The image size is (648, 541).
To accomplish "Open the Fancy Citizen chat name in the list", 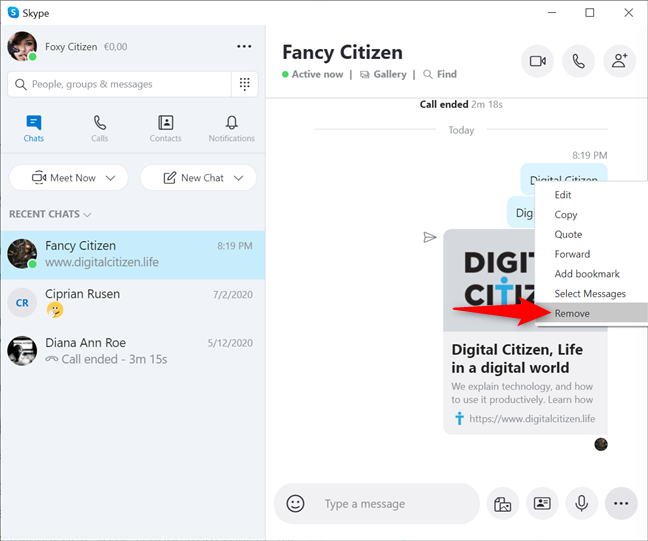I will (x=81, y=245).
